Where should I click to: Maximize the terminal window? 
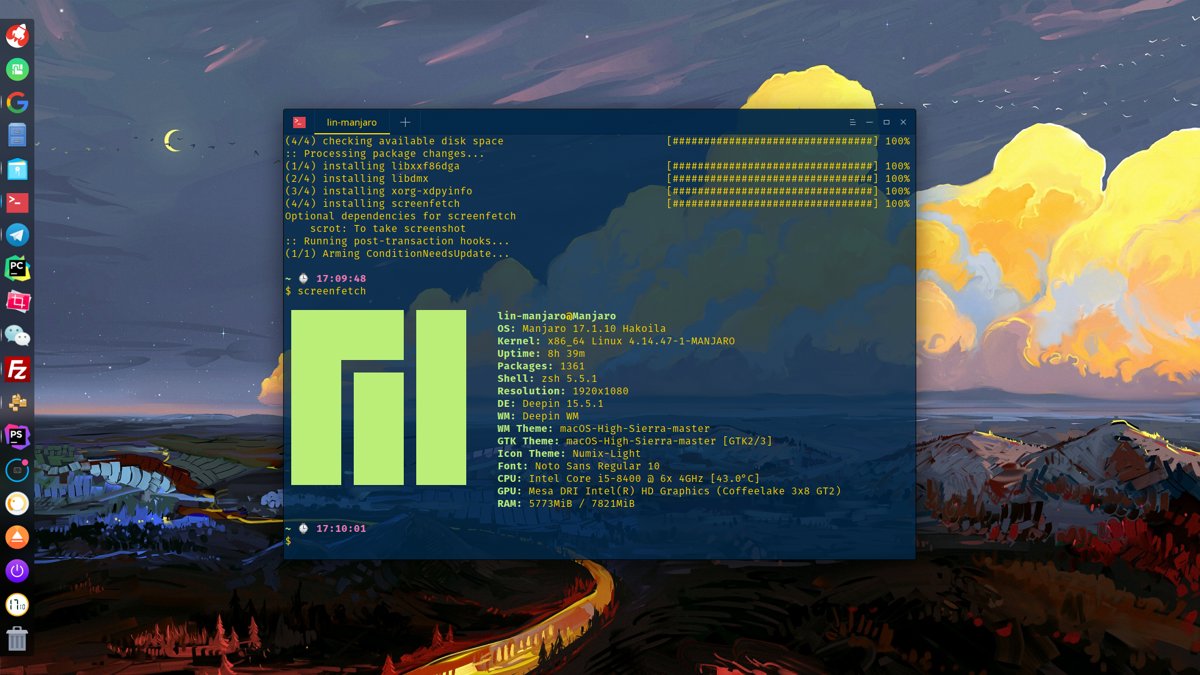[886, 122]
